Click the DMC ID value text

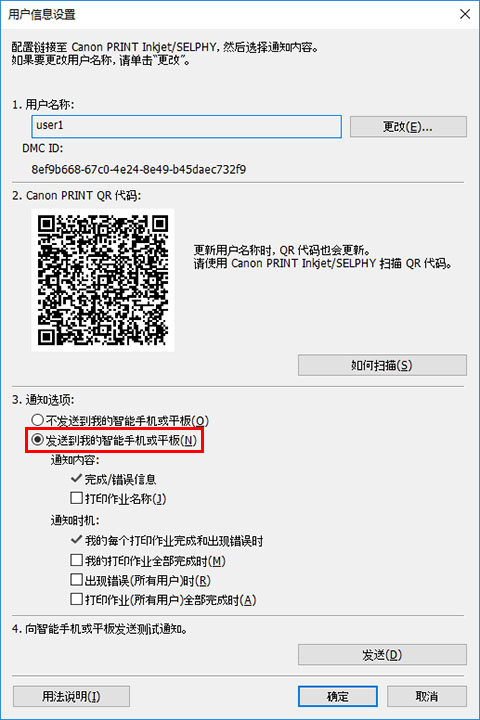[x=139, y=169]
